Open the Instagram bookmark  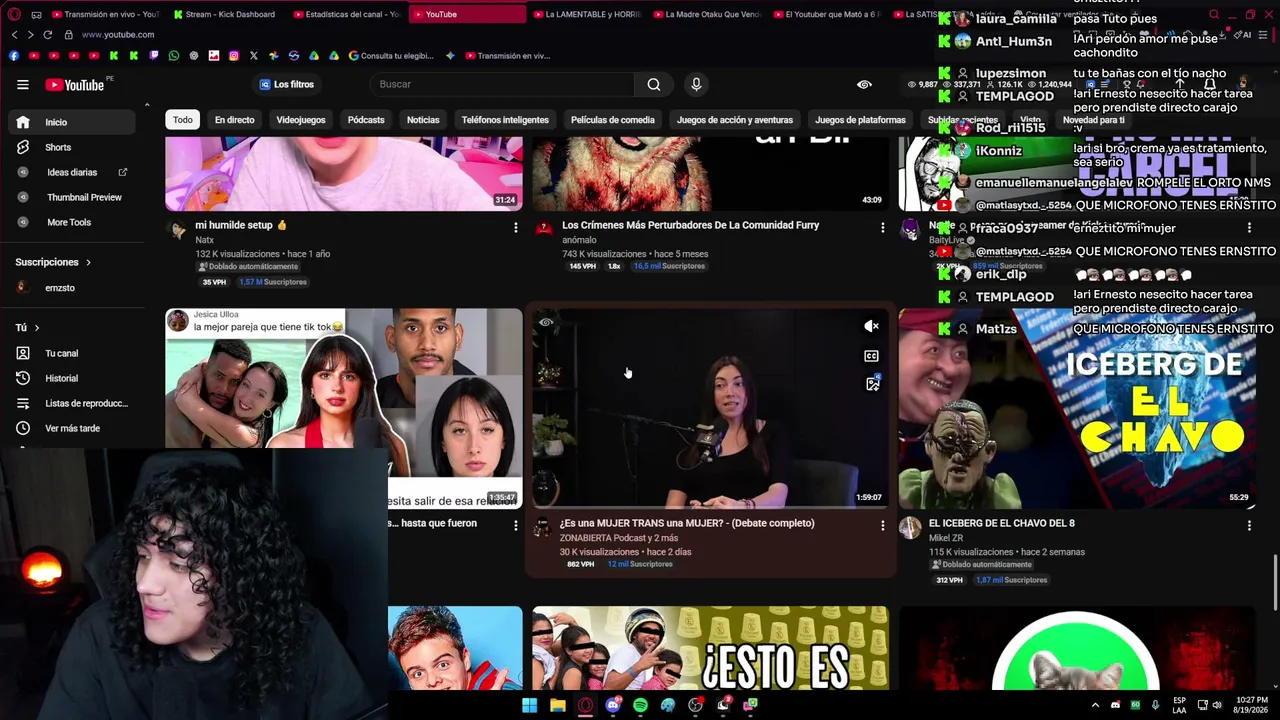pyautogui.click(x=233, y=56)
